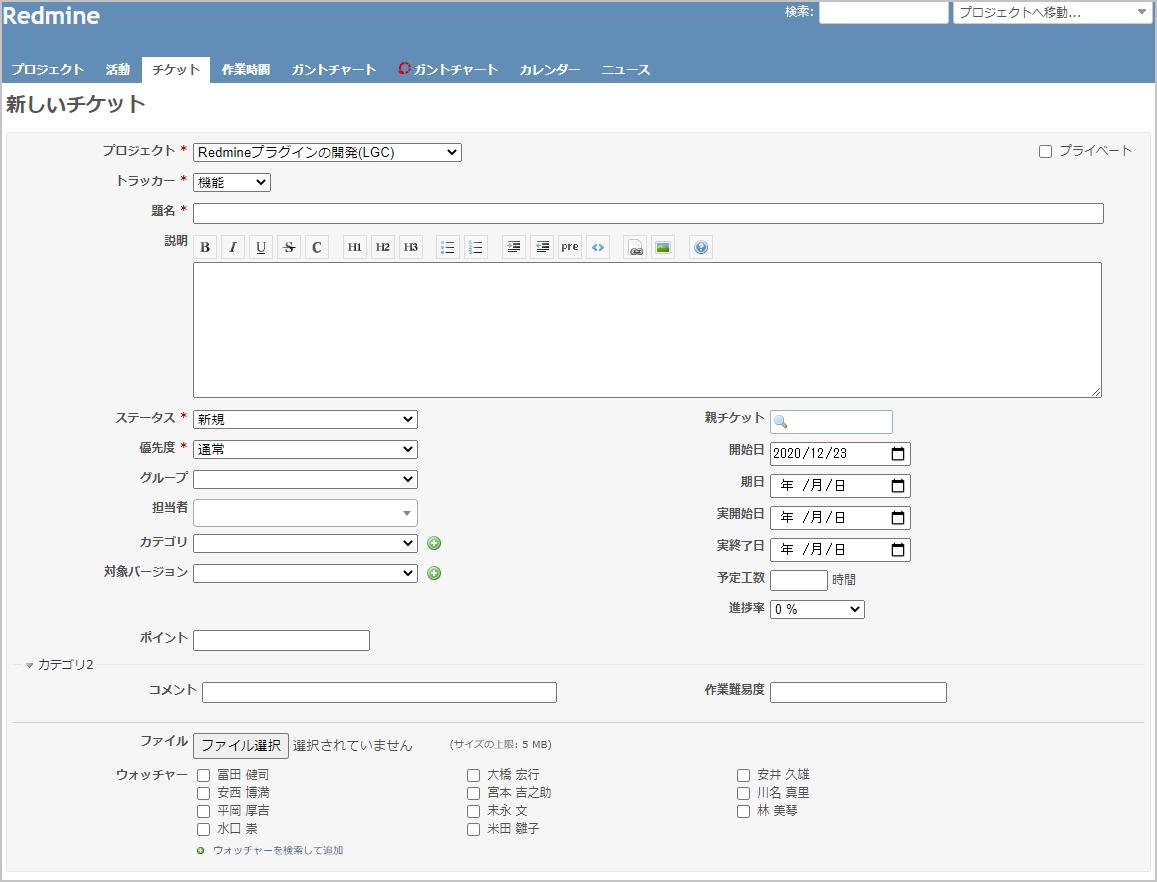Click the ウォッチャーを検索して追加 link
Viewport: 1157px width, 882px height.
[277, 850]
